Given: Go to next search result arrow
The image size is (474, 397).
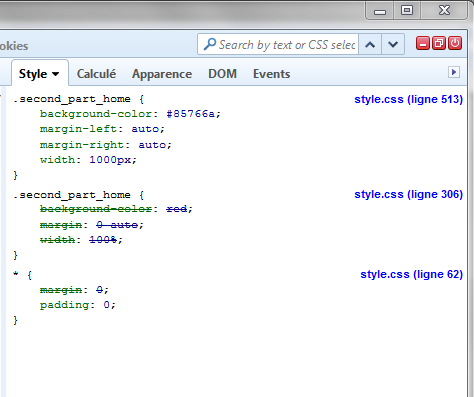Looking at the screenshot, I should 393,44.
